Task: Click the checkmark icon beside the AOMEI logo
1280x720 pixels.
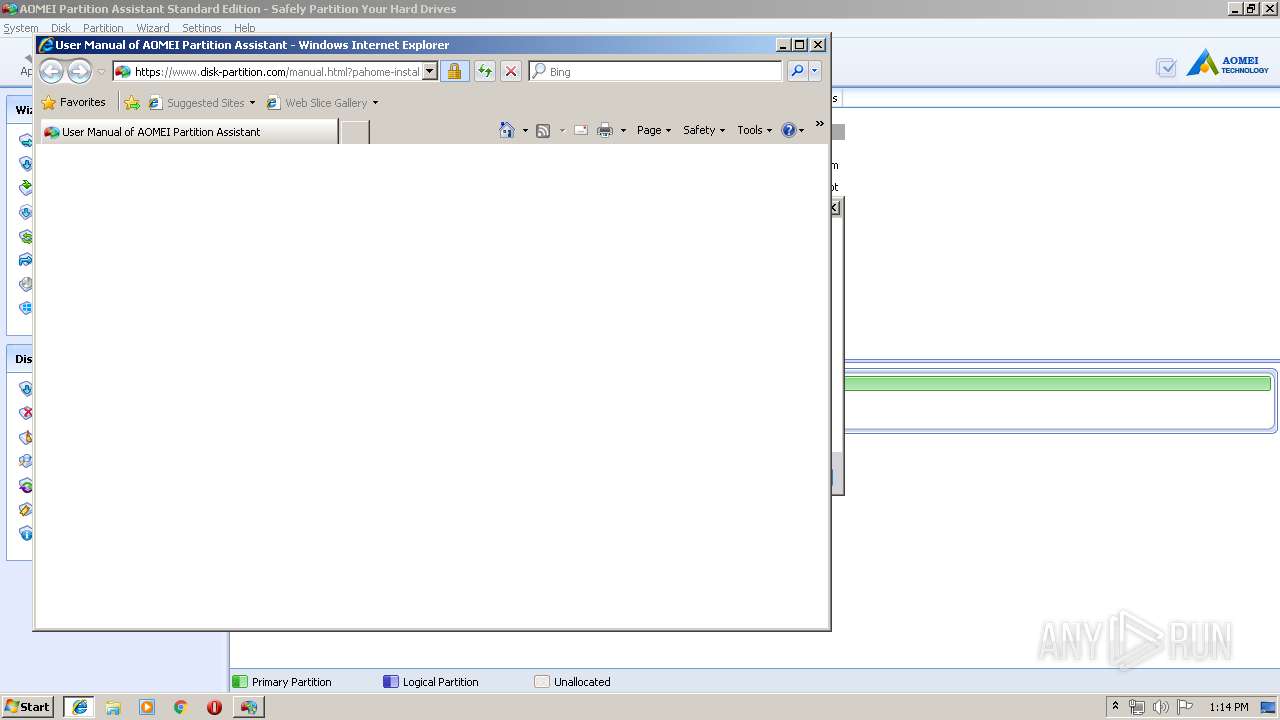Action: pyautogui.click(x=1166, y=68)
